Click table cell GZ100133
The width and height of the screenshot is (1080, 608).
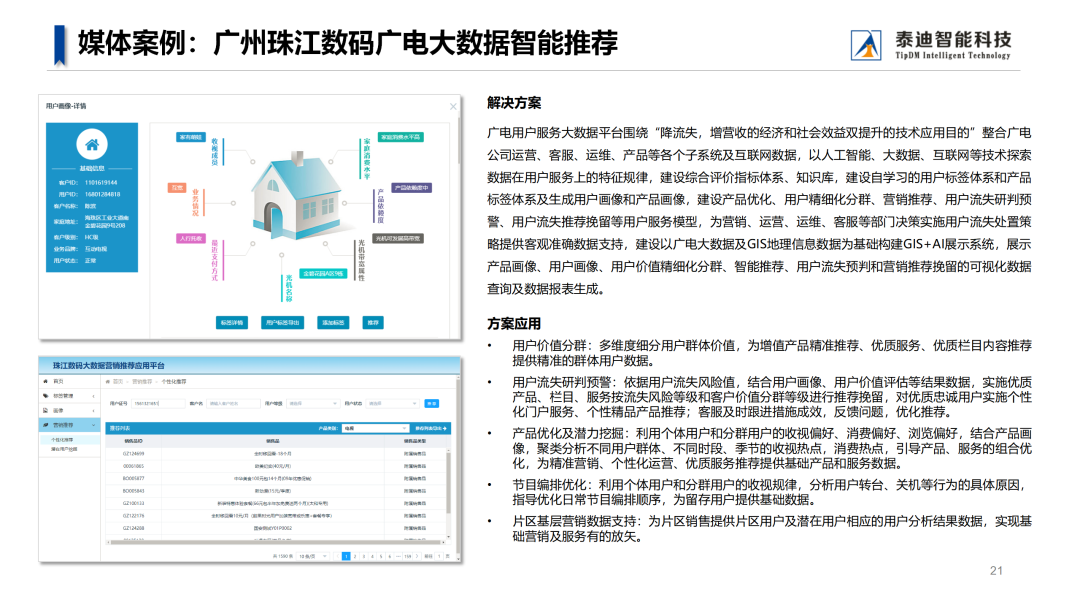(x=134, y=503)
